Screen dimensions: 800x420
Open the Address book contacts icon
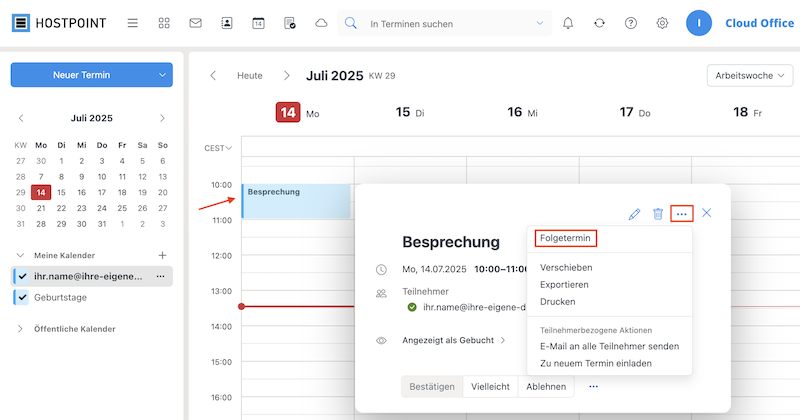point(227,23)
